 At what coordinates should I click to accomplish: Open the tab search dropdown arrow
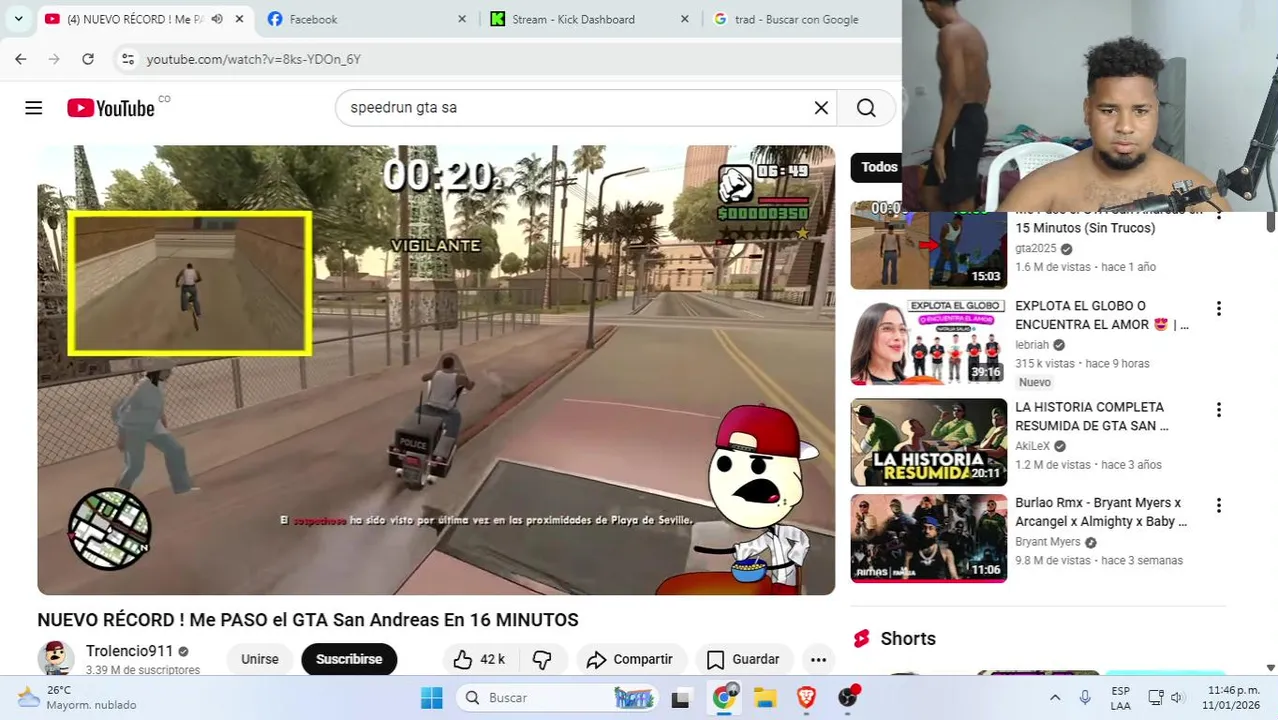click(18, 19)
